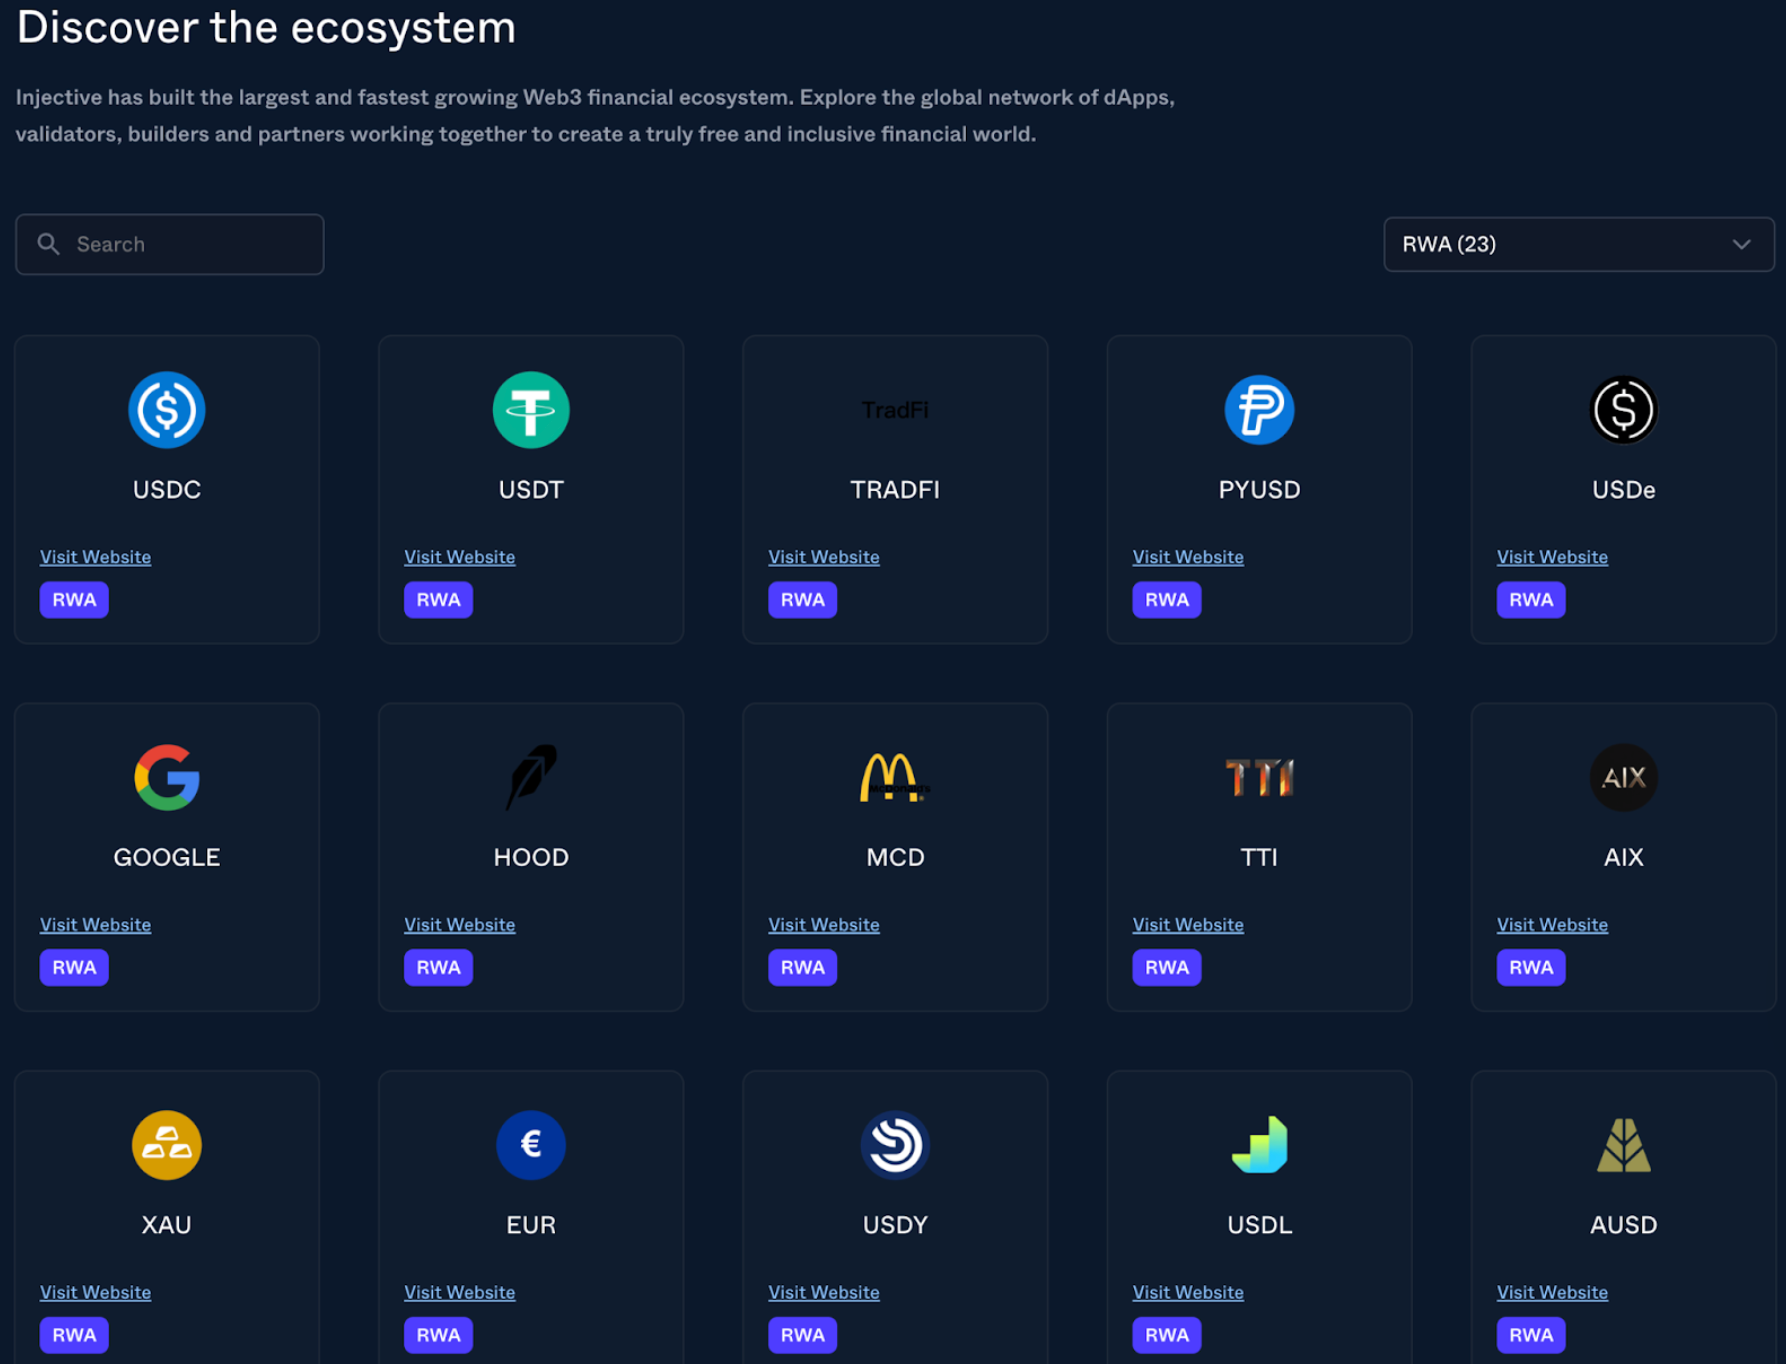Click the RWA tag on EUR card
The image size is (1786, 1364).
(x=438, y=1335)
